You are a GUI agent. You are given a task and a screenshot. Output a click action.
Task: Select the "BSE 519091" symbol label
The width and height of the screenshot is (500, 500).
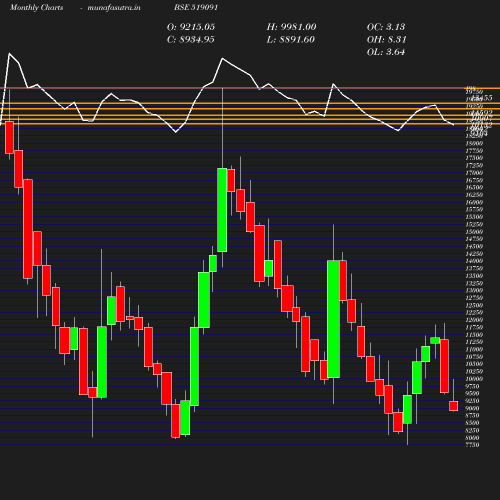(x=196, y=8)
